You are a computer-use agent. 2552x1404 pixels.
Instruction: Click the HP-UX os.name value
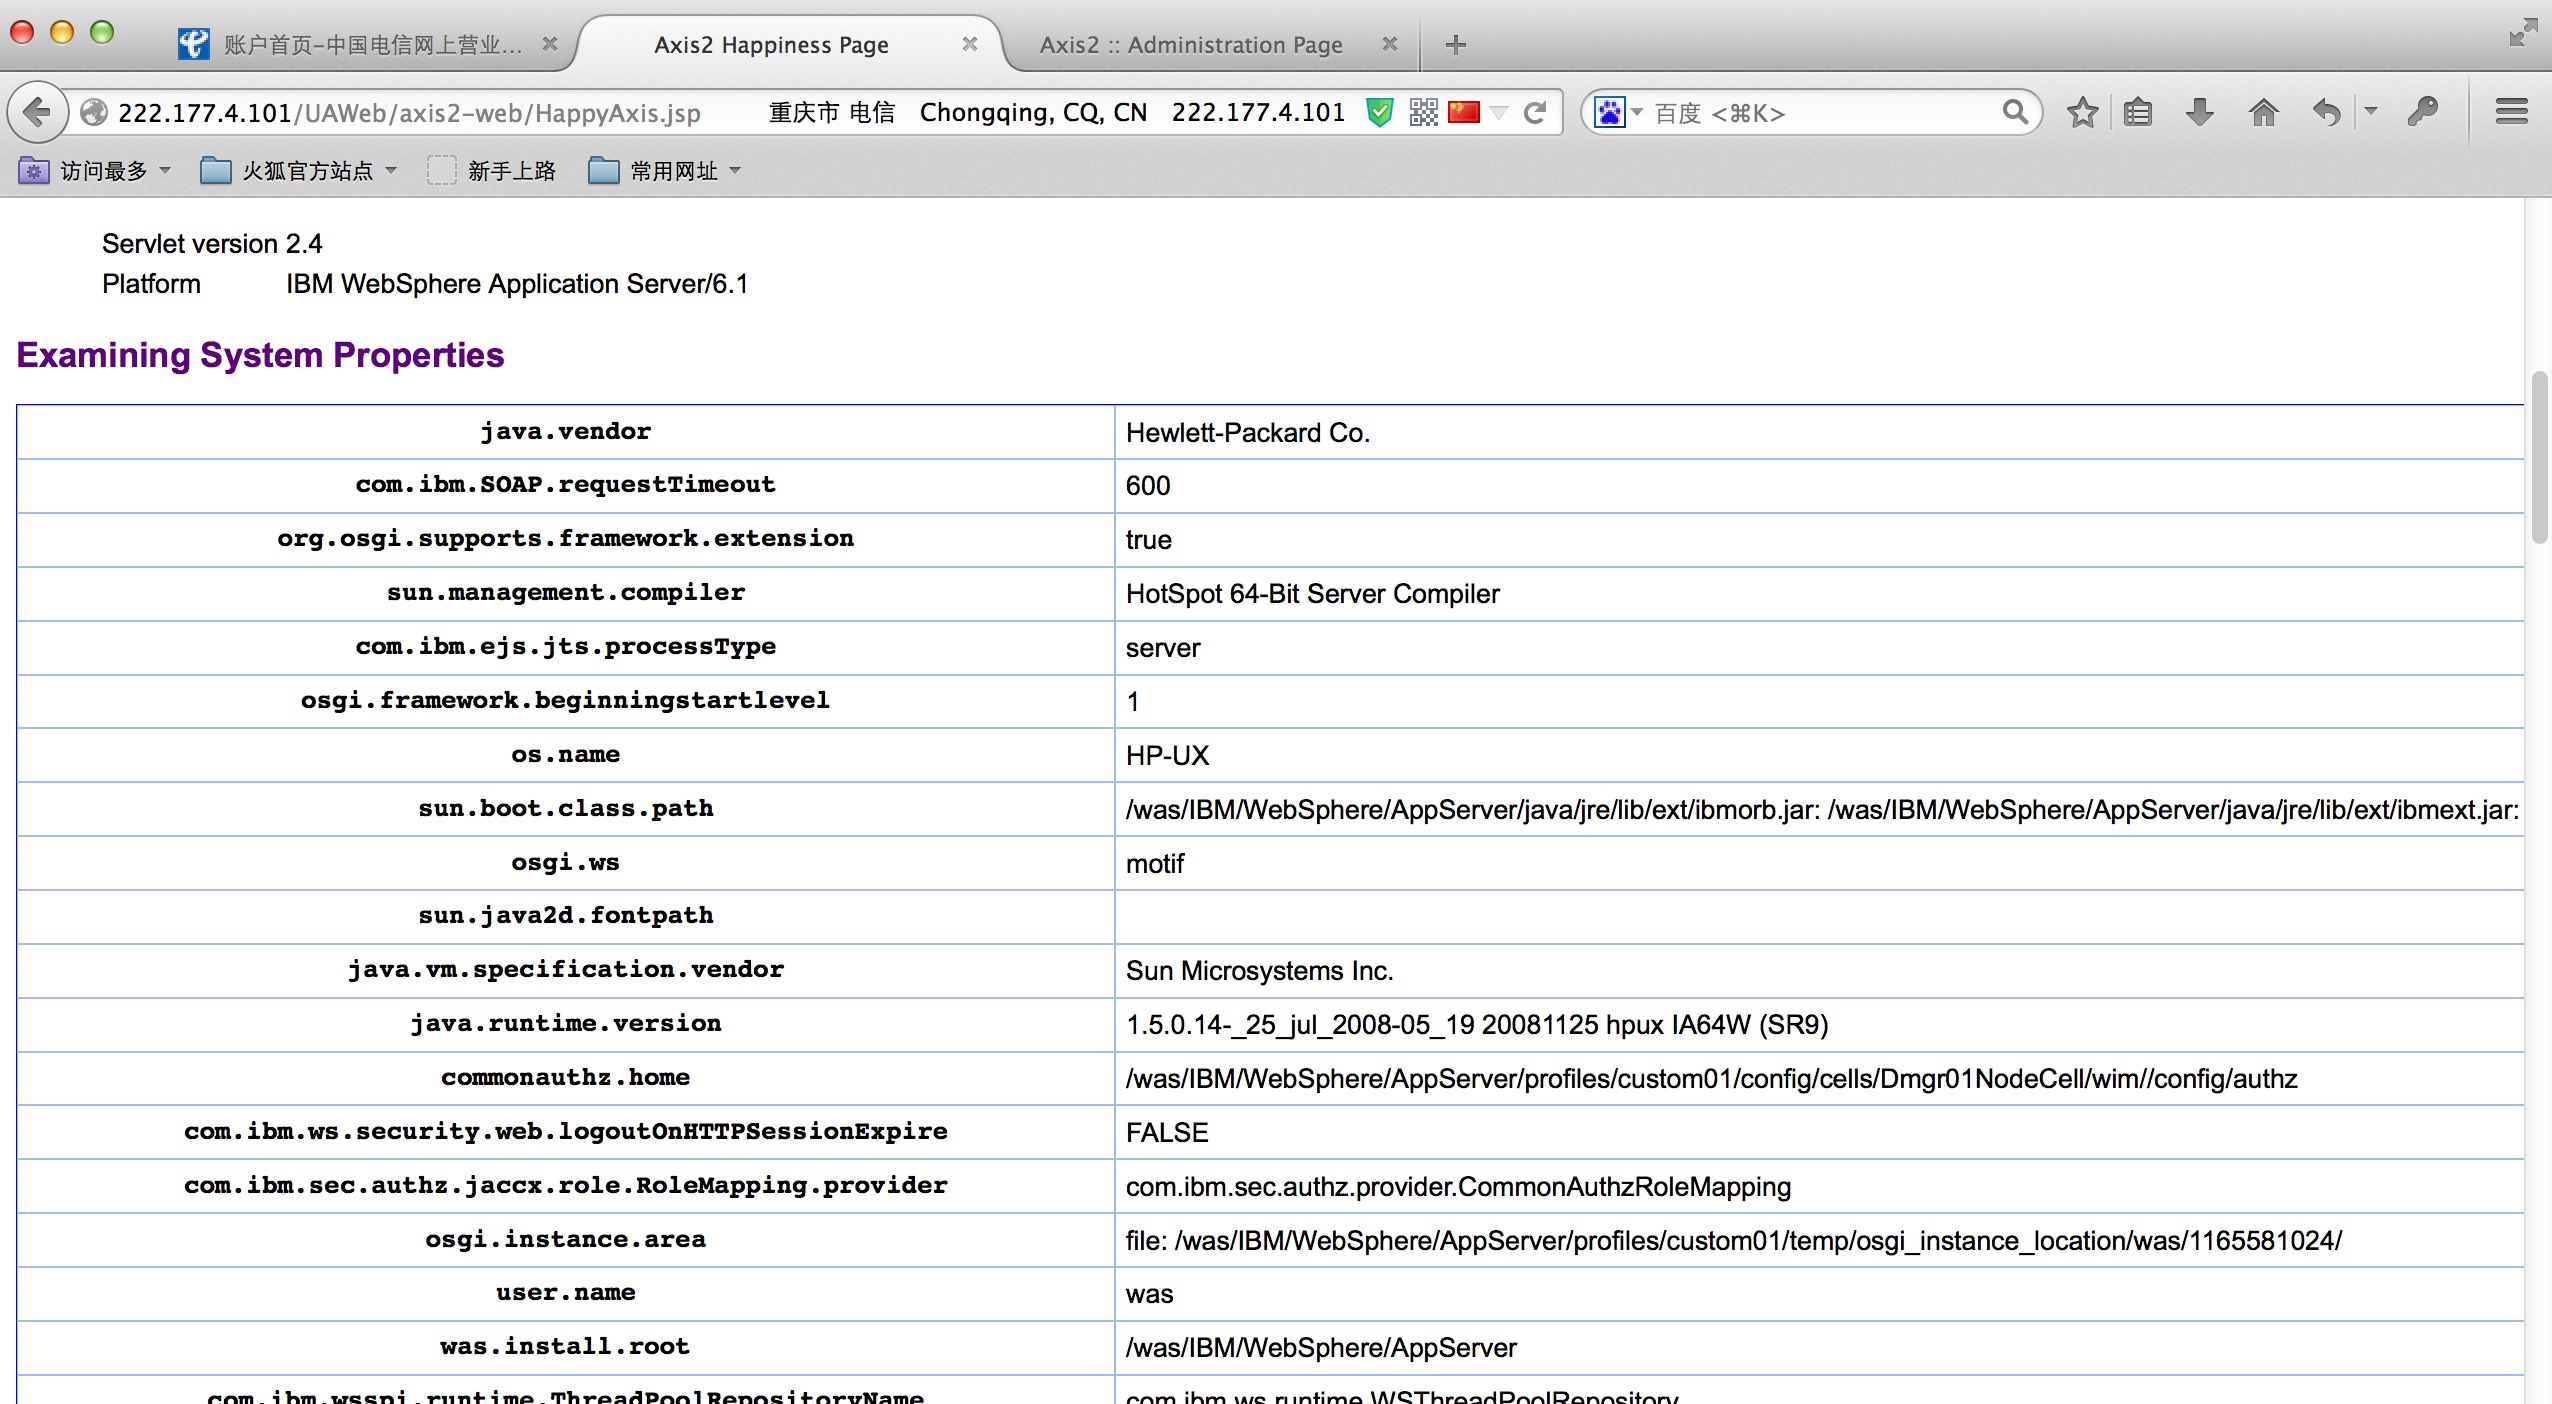(1167, 755)
